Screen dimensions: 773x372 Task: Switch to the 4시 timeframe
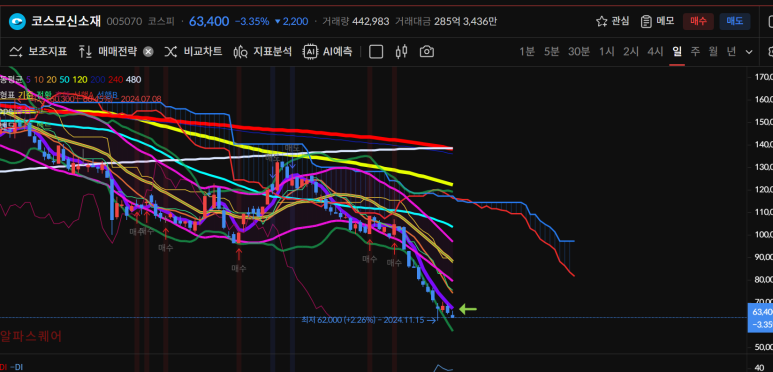655,51
